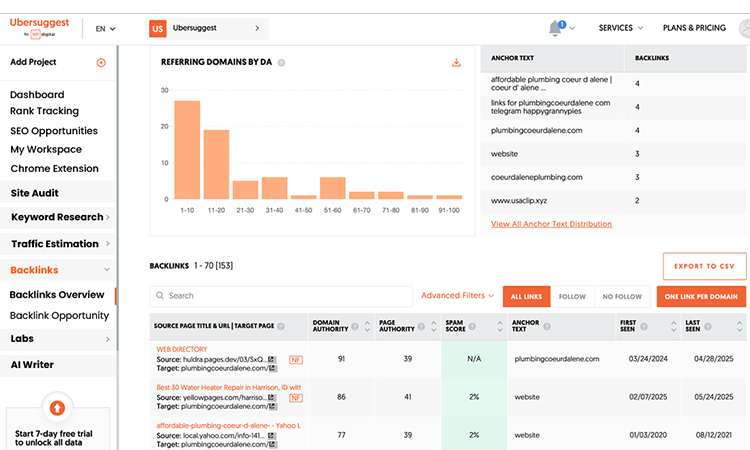This screenshot has width=750, height=450.
Task: Click the coeurdaleneplumbing.com anchor text row
Action: 613,177
